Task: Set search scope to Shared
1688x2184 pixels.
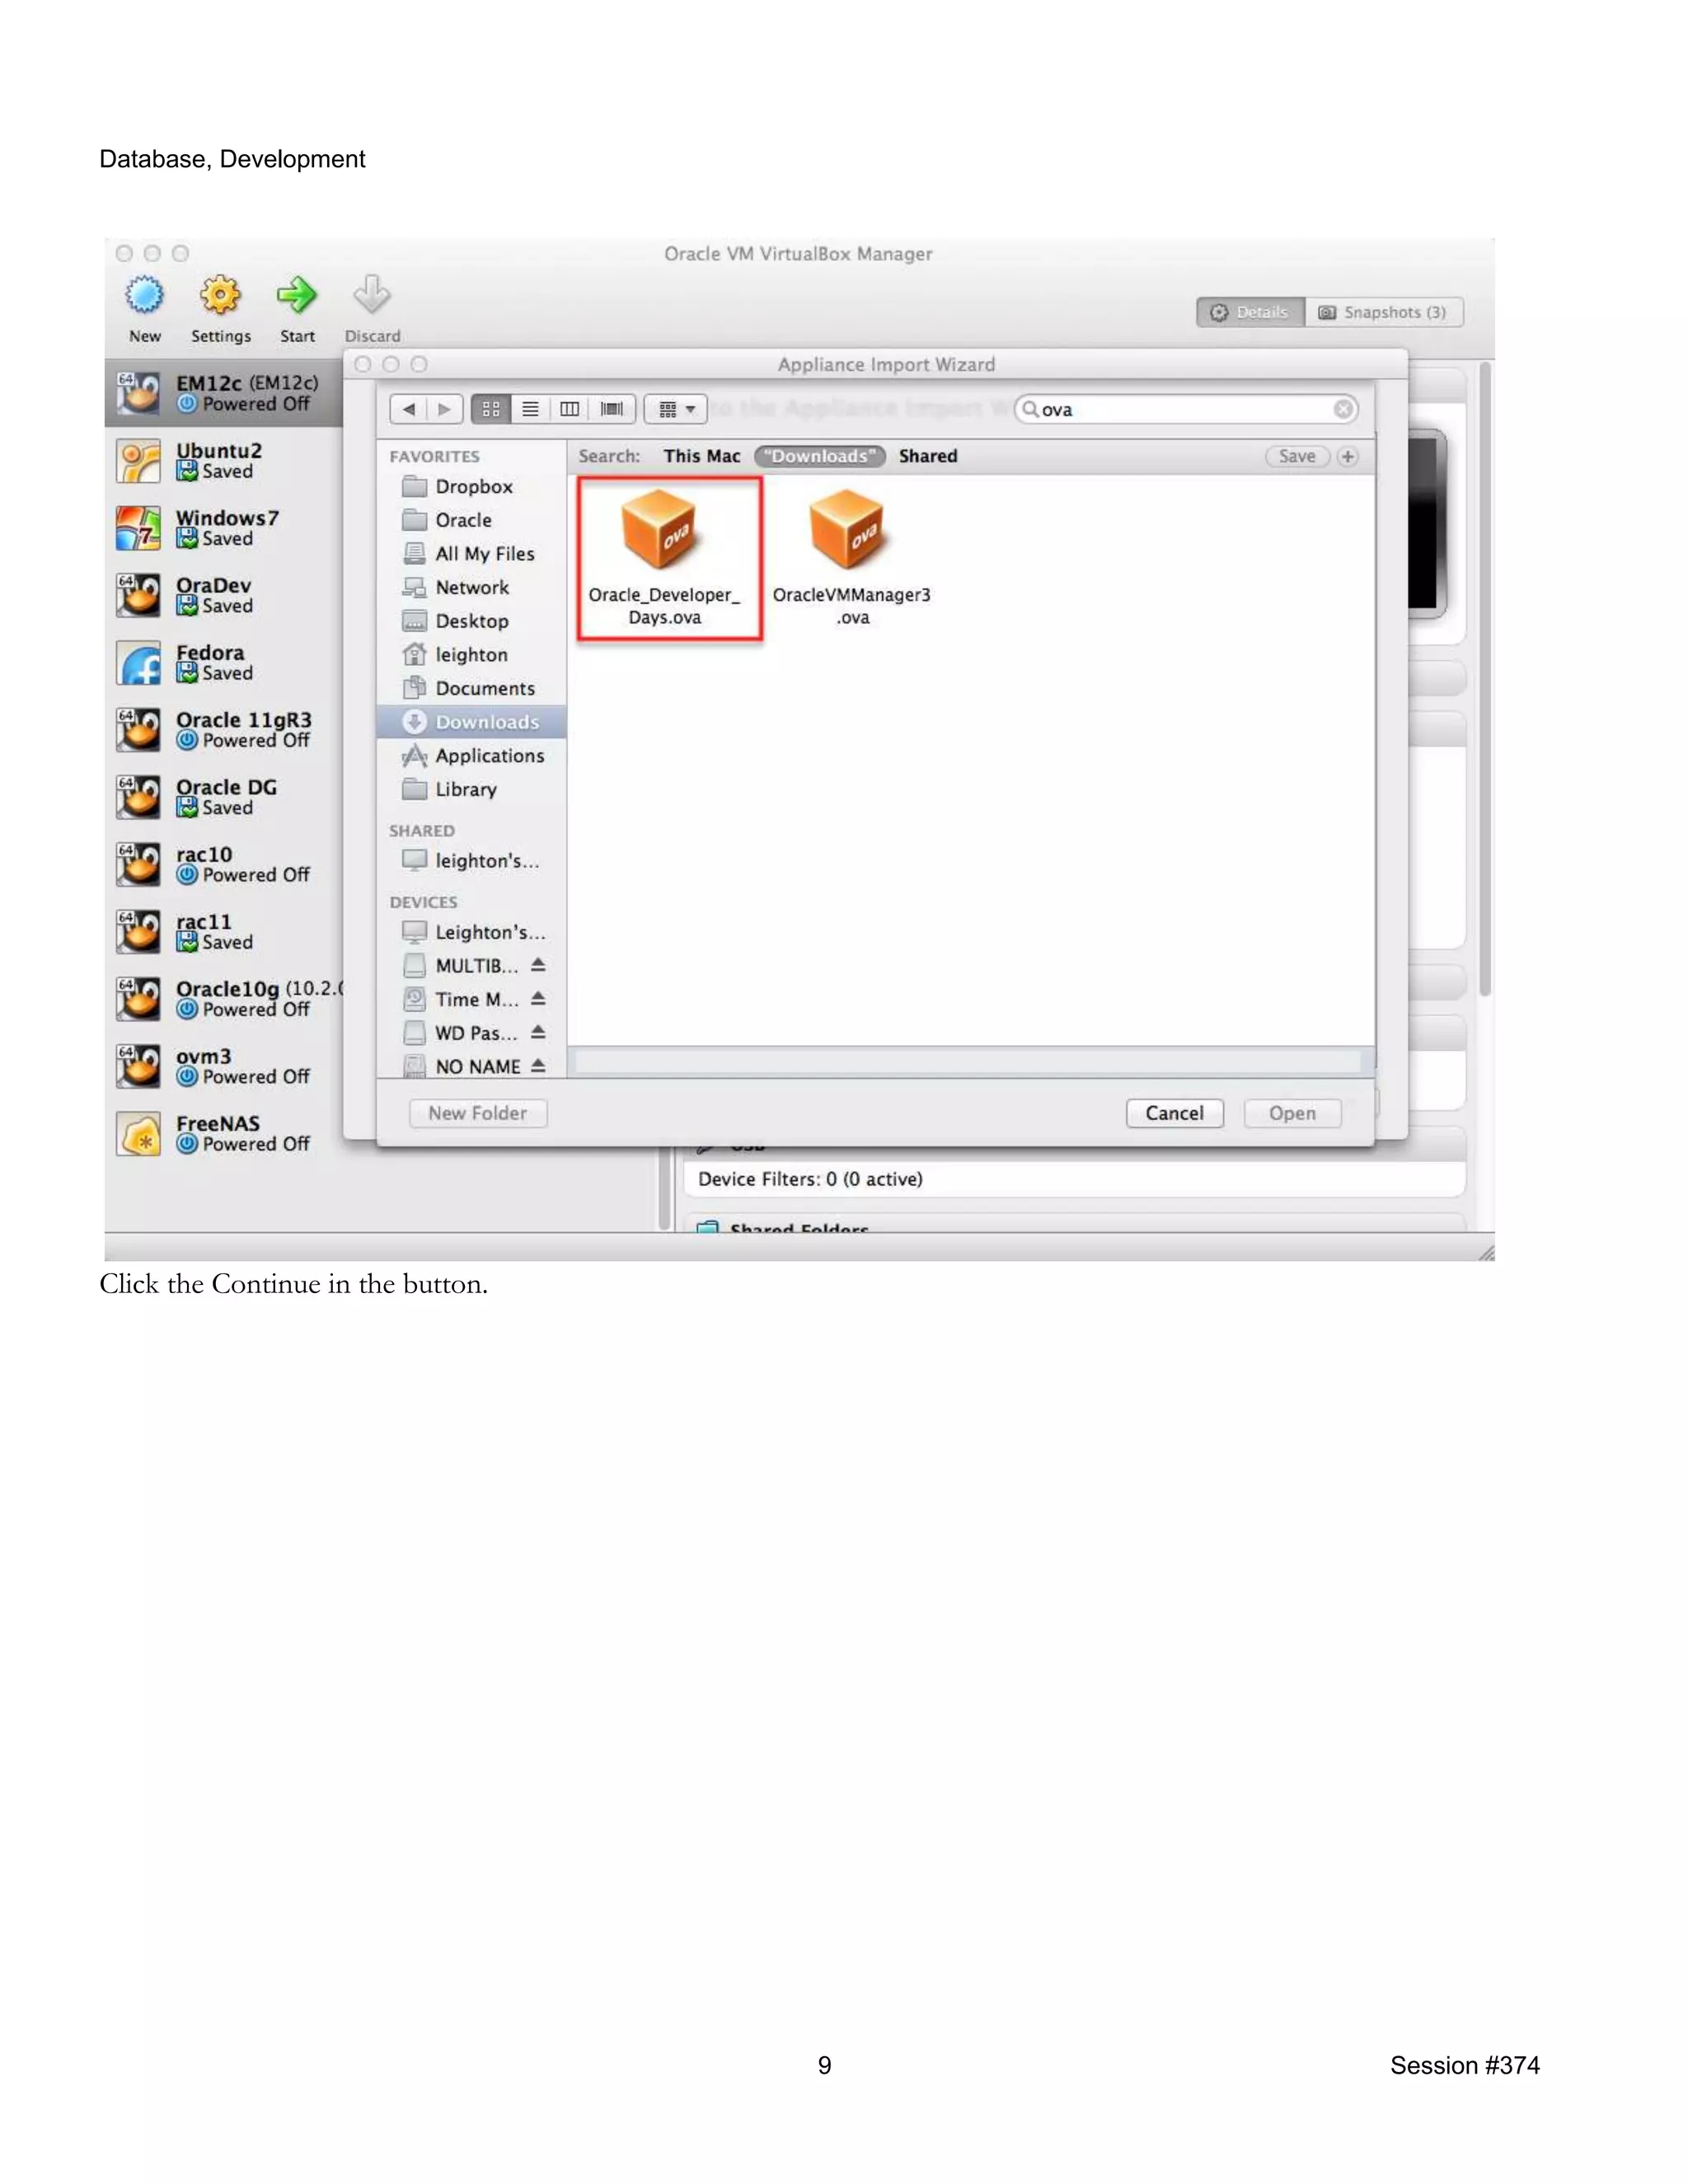Action: (928, 456)
